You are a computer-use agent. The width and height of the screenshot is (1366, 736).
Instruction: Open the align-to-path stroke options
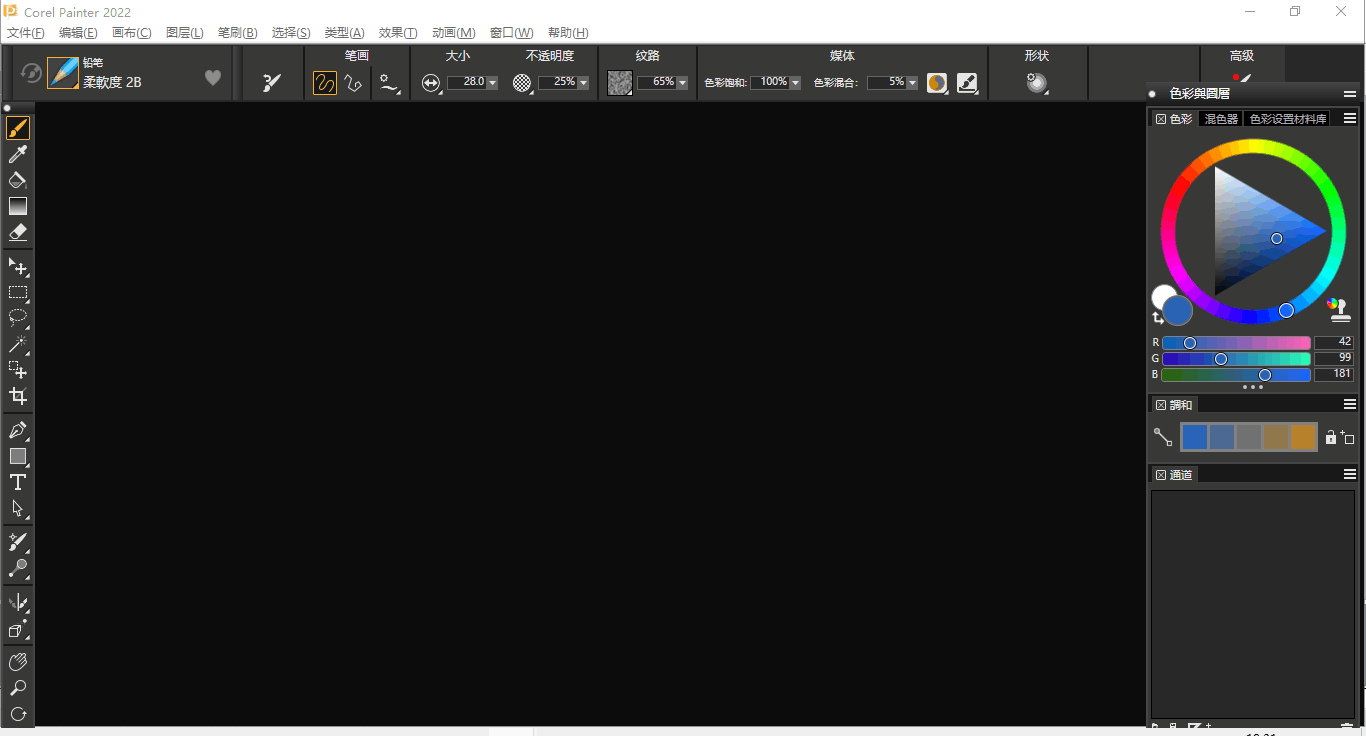pos(390,83)
